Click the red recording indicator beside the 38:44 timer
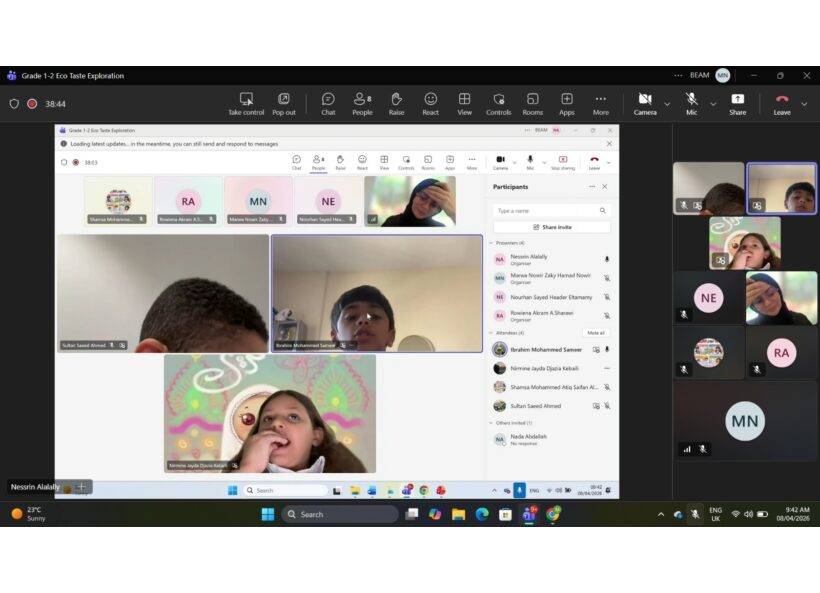This screenshot has height=593, width=820. [32, 103]
